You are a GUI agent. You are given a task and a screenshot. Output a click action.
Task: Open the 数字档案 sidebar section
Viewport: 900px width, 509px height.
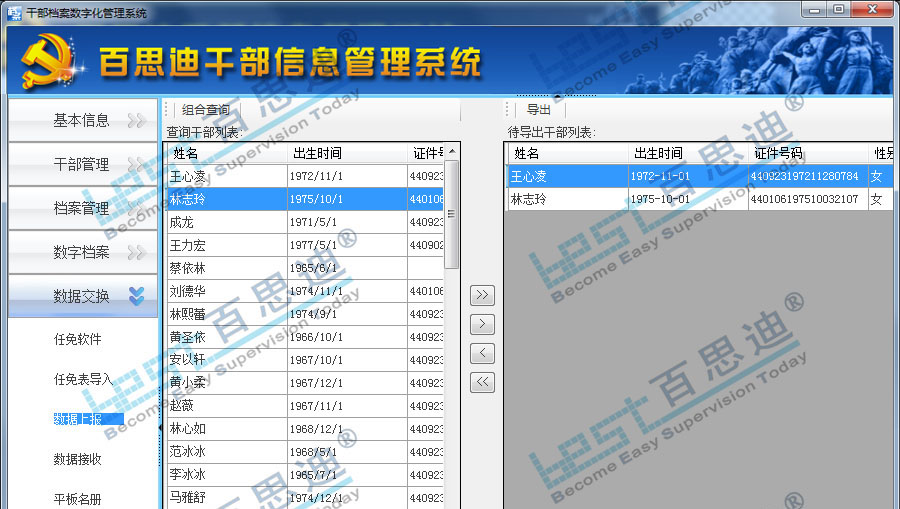coord(83,252)
